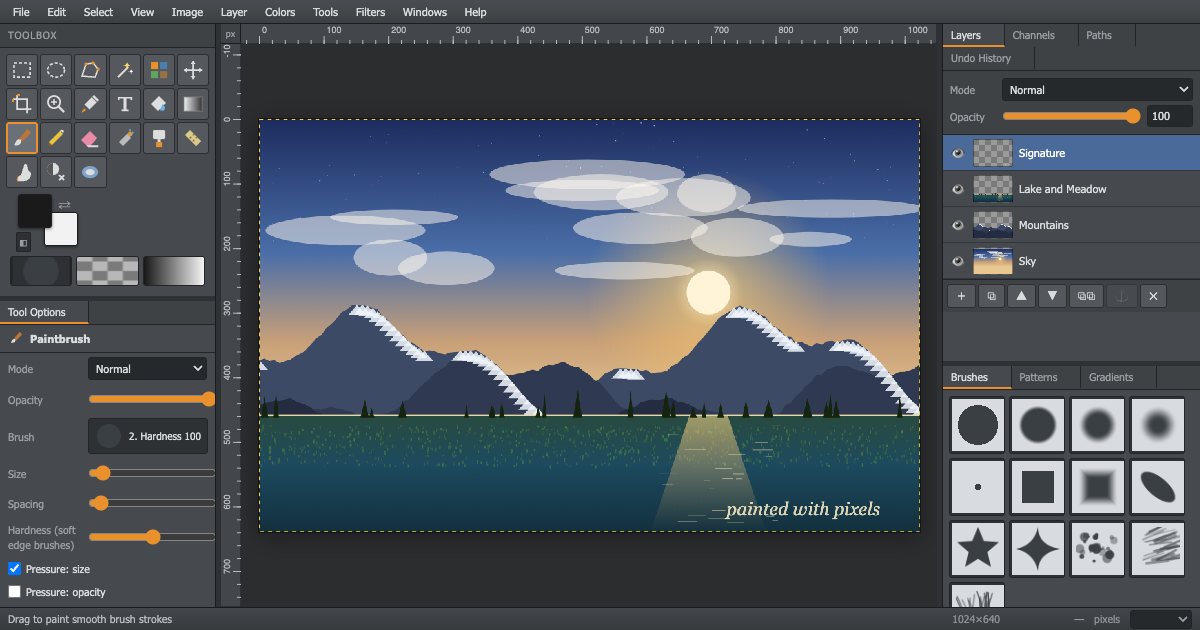Open the Undo History tab
Screen dimensions: 1200x630
point(980,58)
